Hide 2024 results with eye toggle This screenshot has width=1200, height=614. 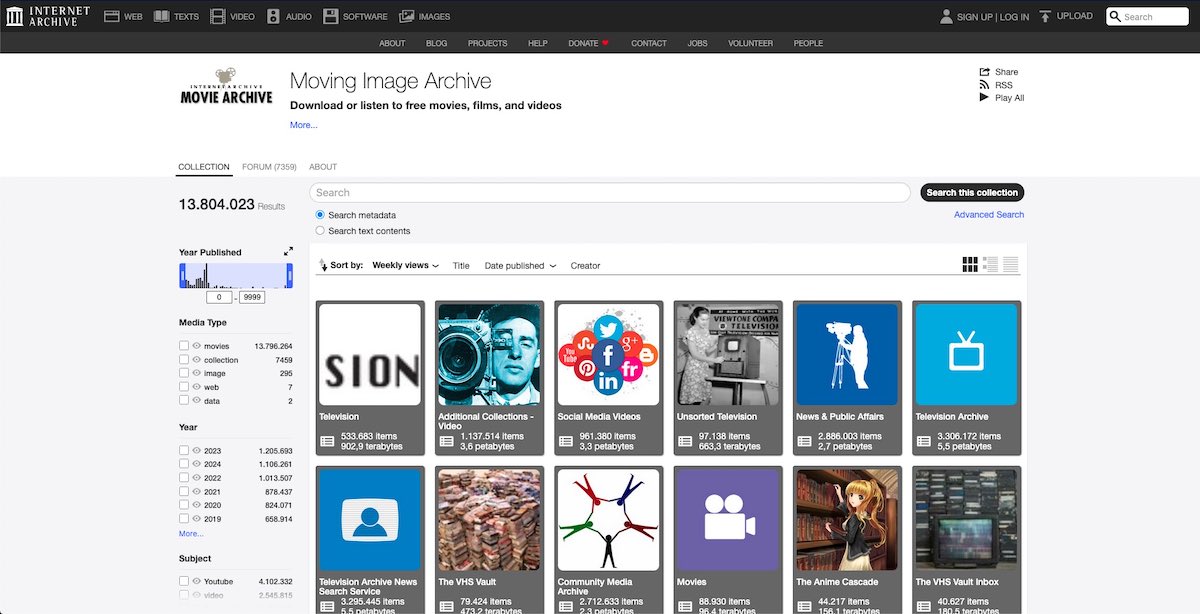(x=197, y=464)
